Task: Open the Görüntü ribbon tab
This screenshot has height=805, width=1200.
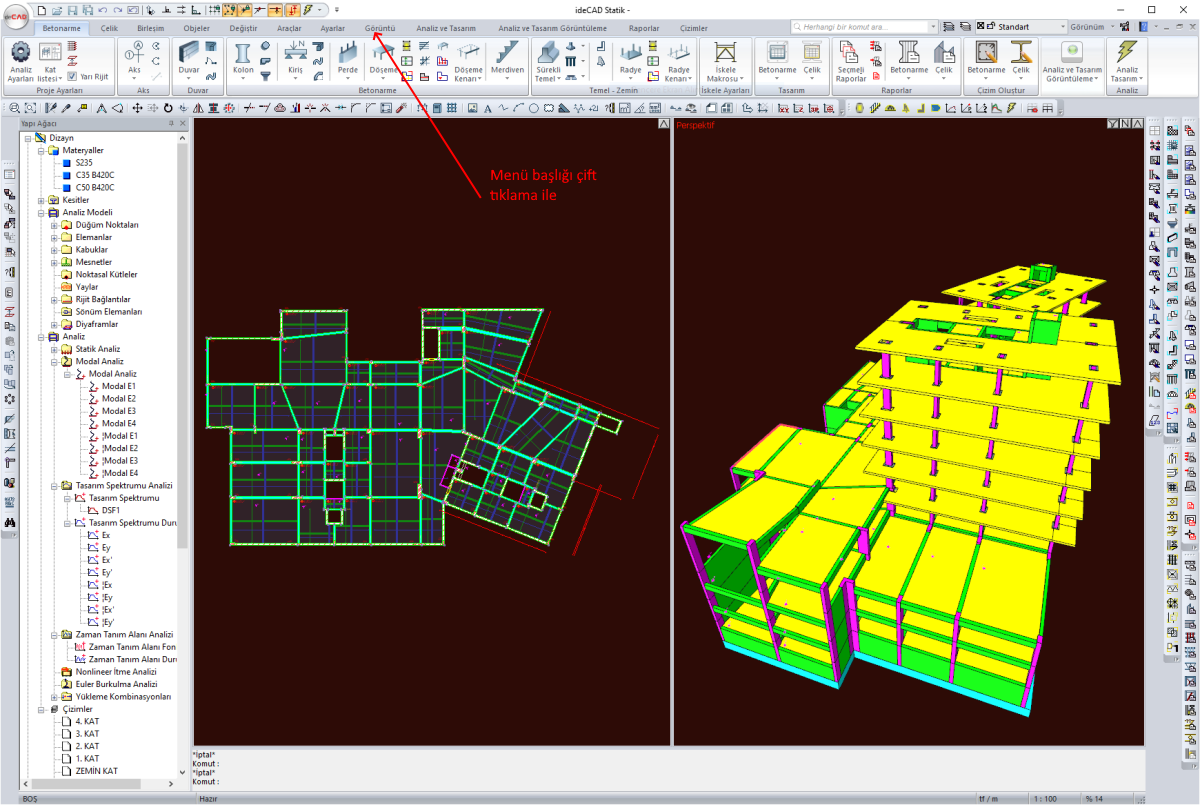Action: (x=380, y=29)
